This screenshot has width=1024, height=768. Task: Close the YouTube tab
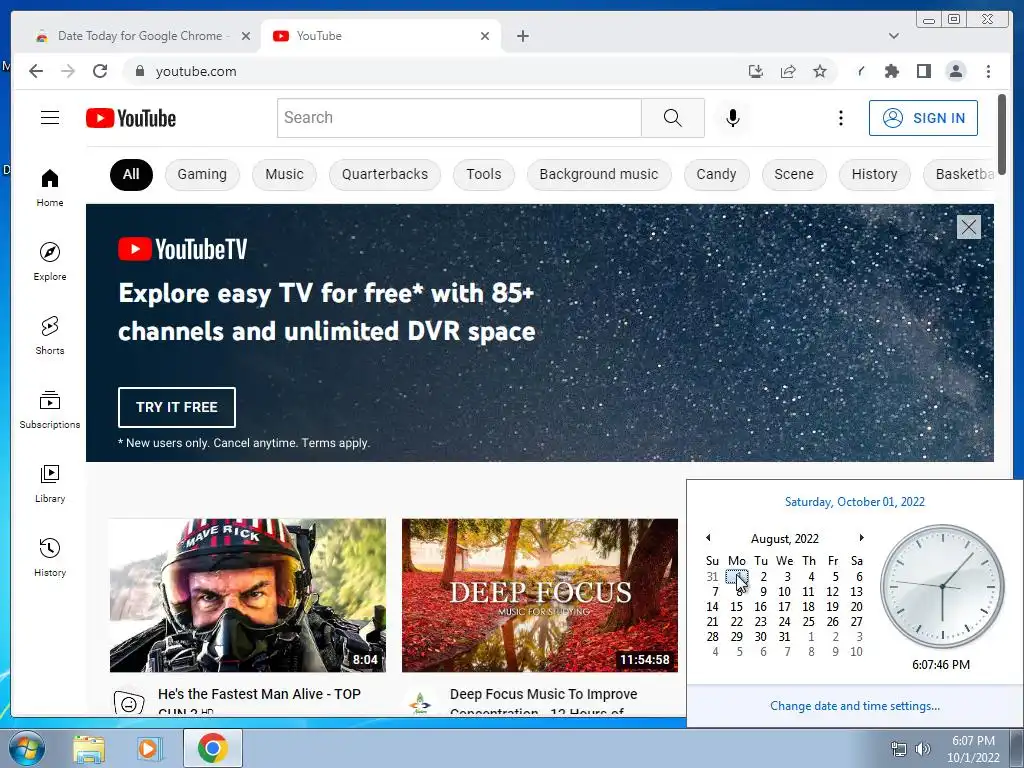coord(485,36)
